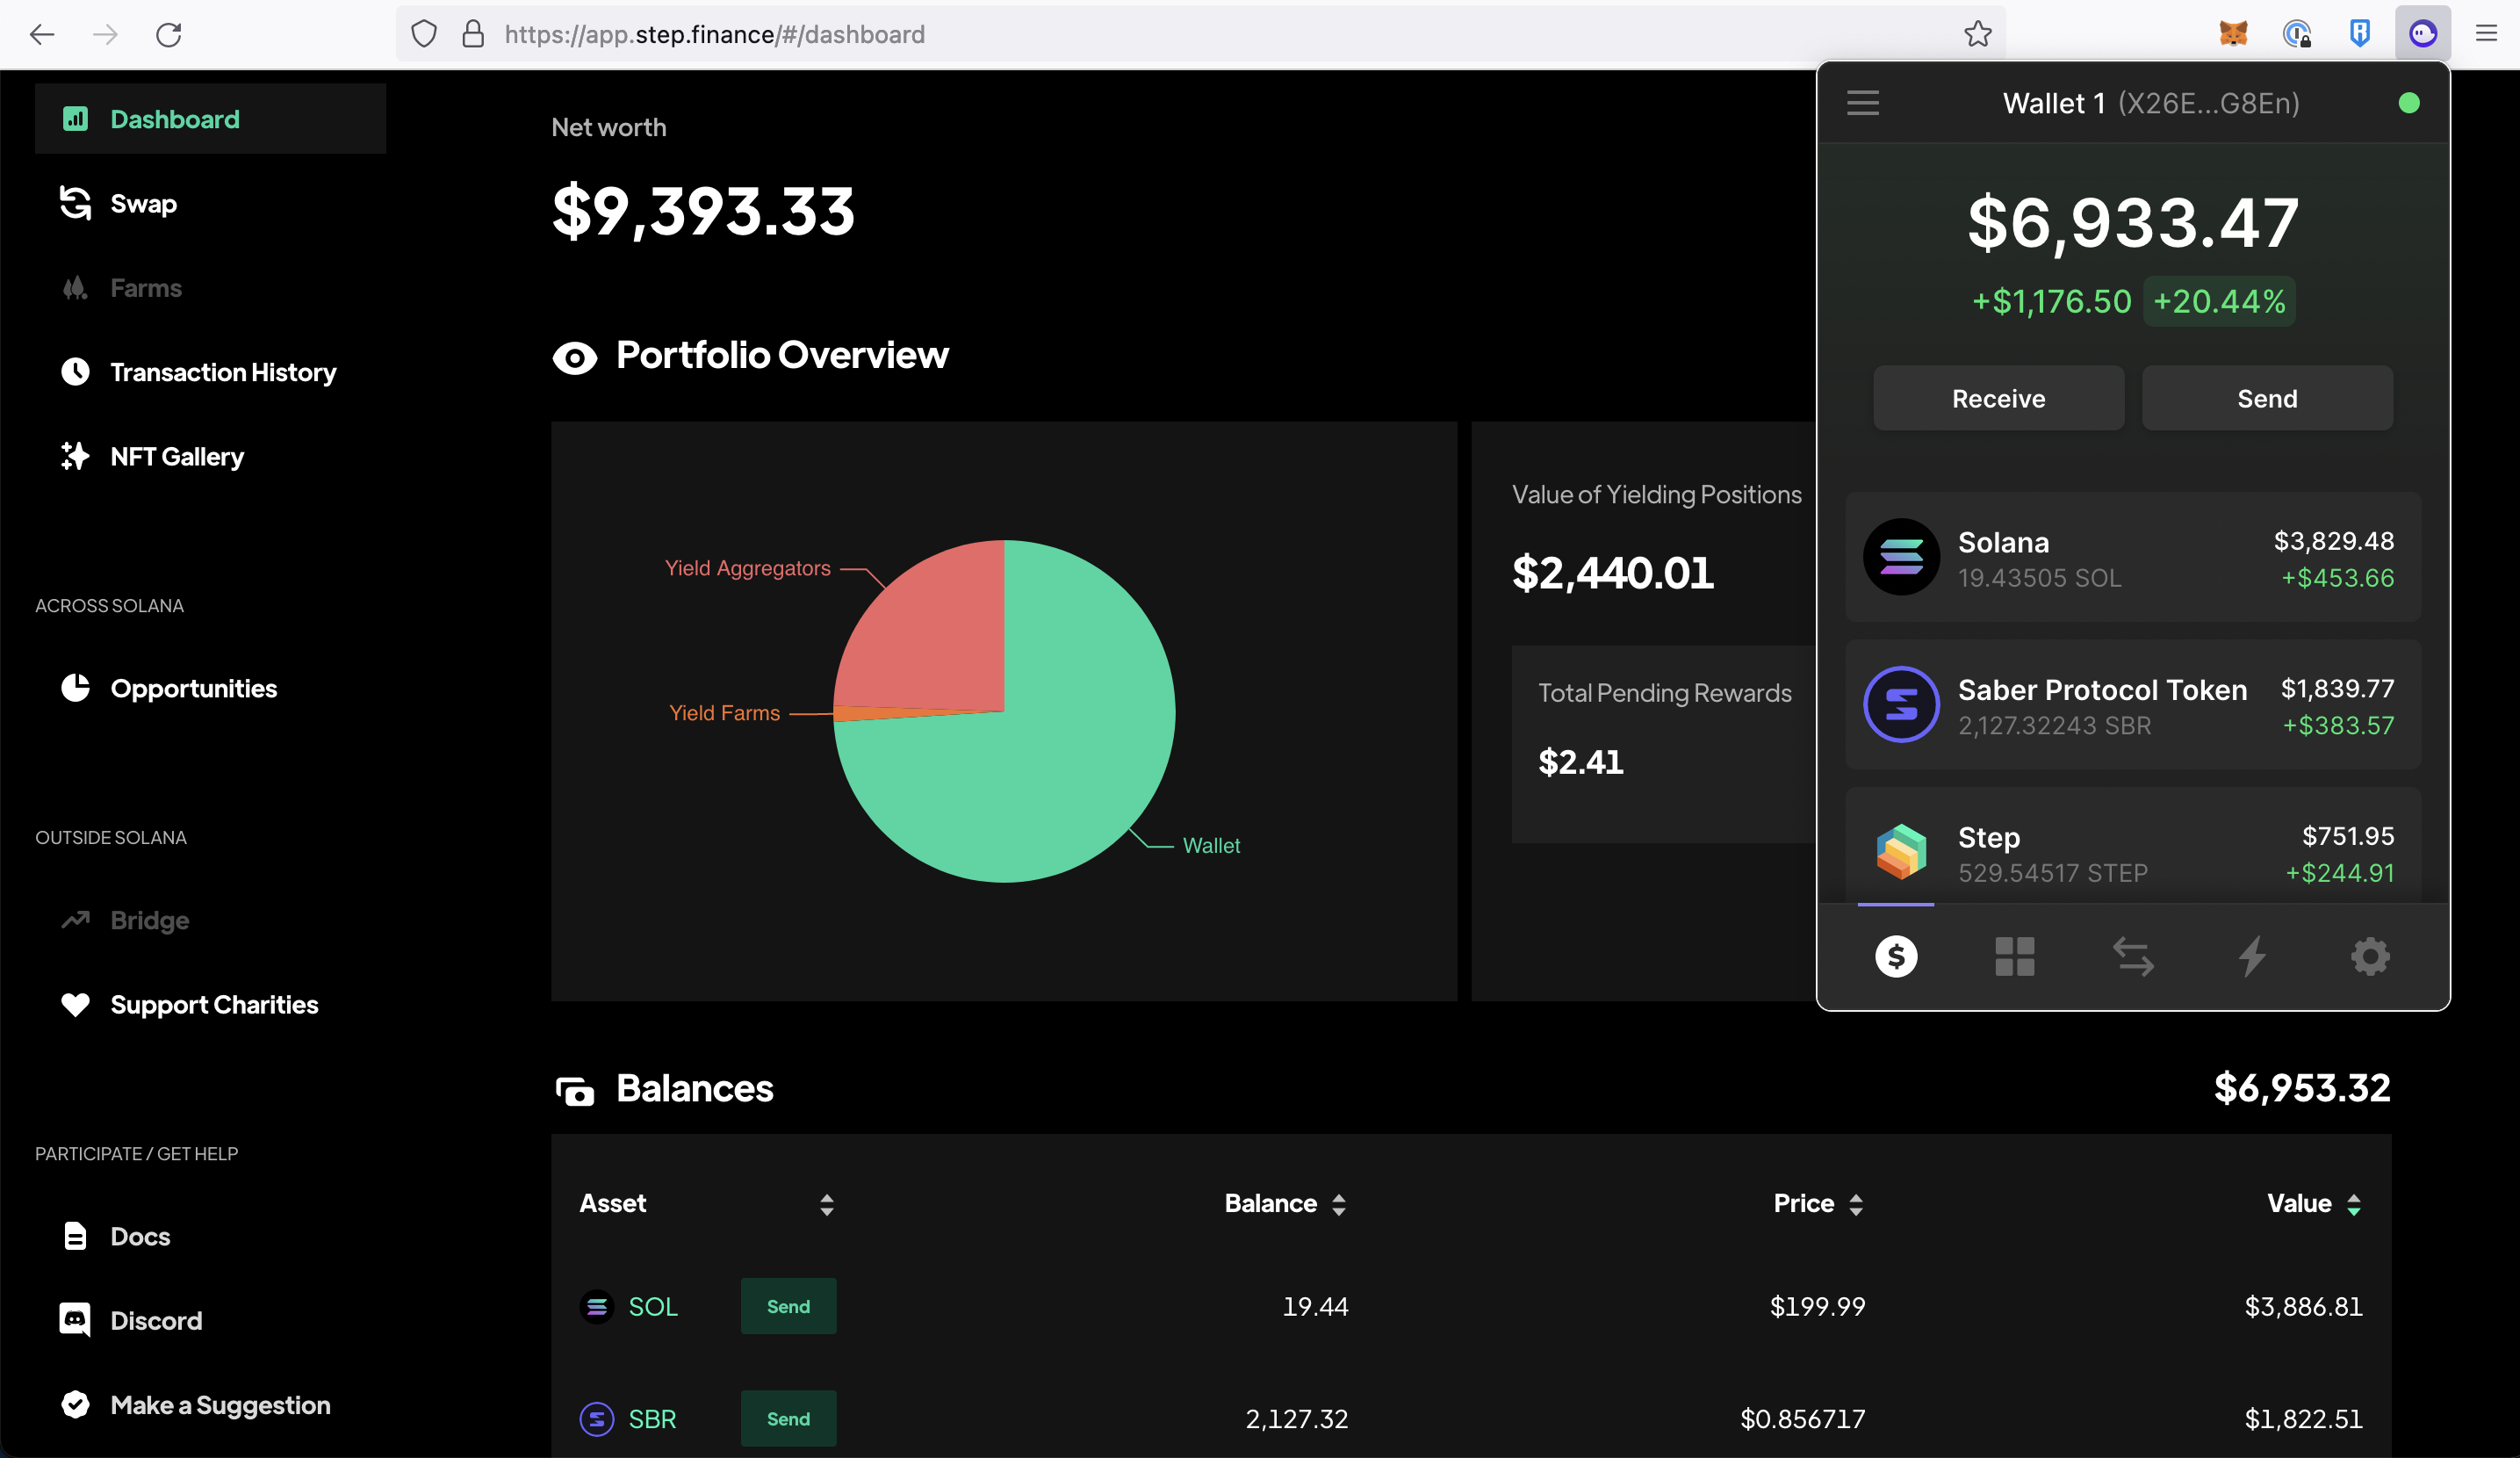Click Send button for SBR balance
The image size is (2520, 1458).
pos(788,1418)
